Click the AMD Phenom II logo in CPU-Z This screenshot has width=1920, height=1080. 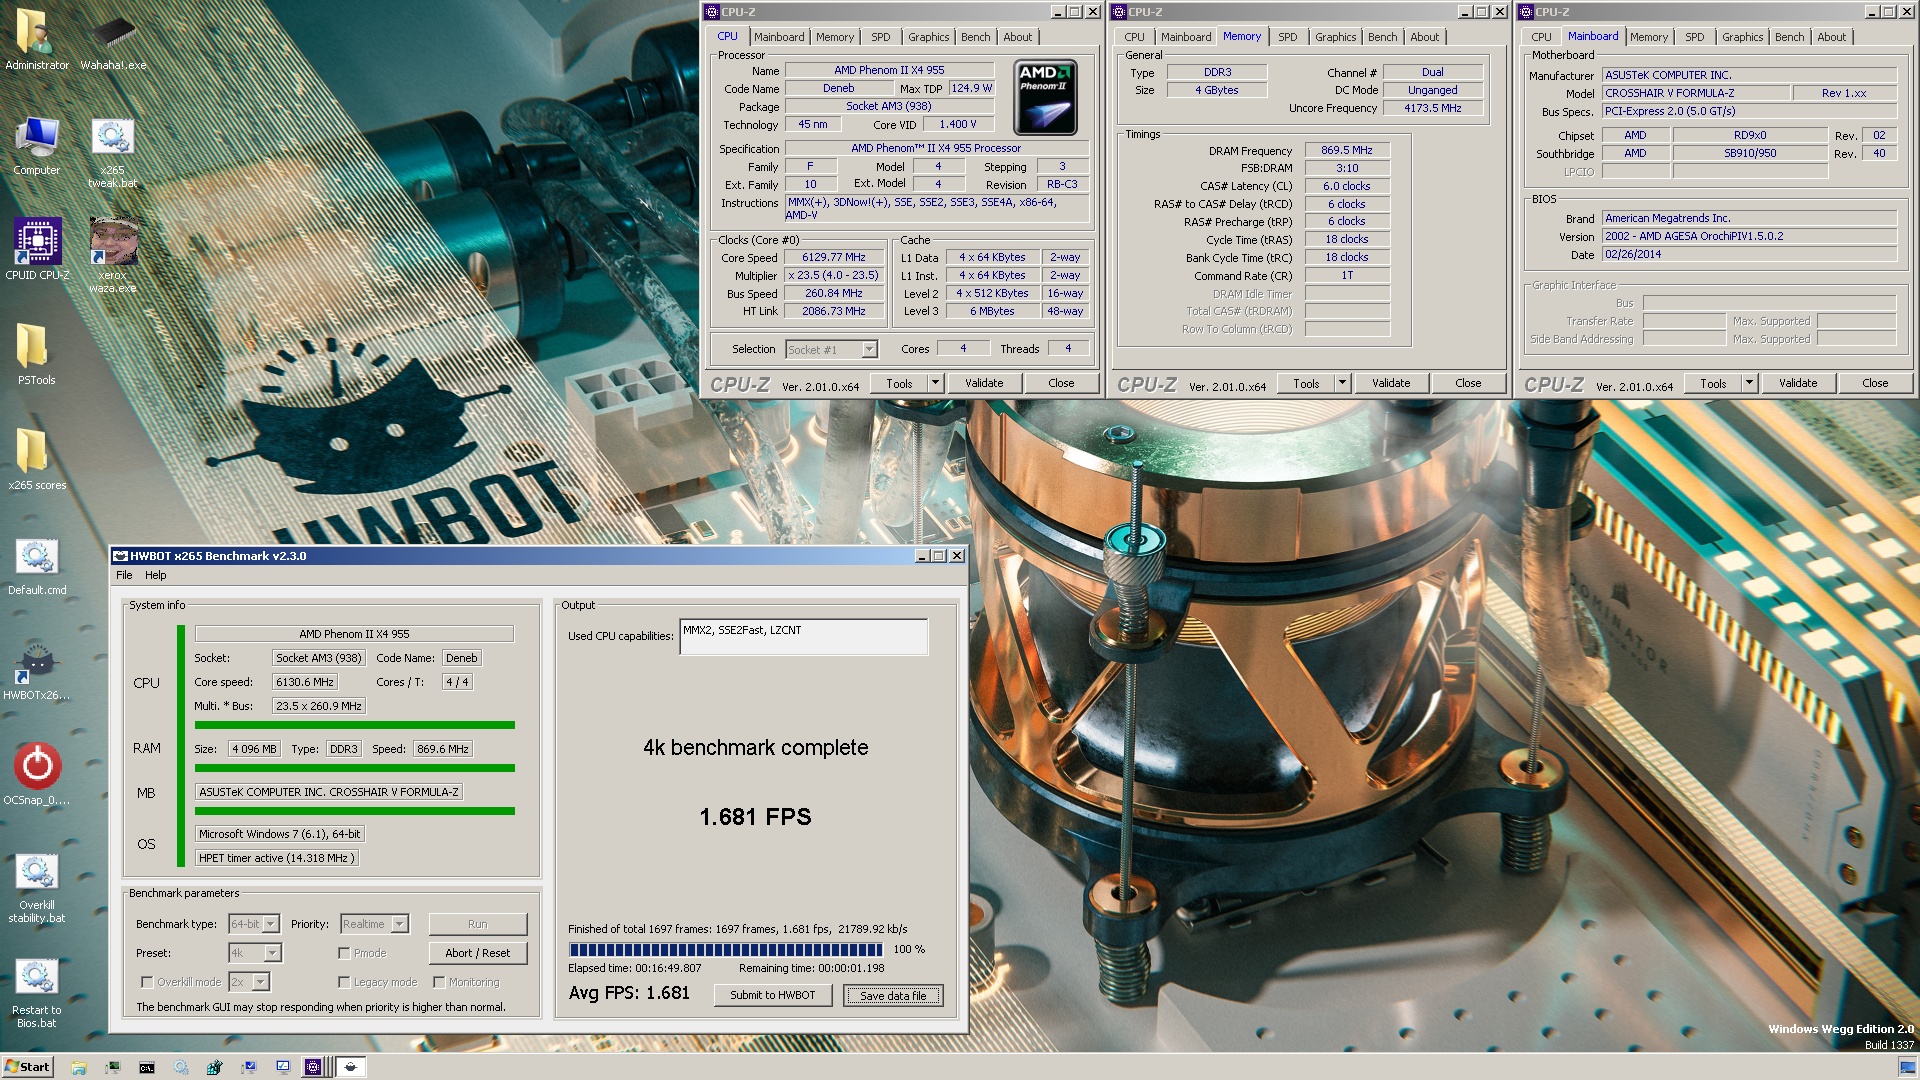point(1045,97)
